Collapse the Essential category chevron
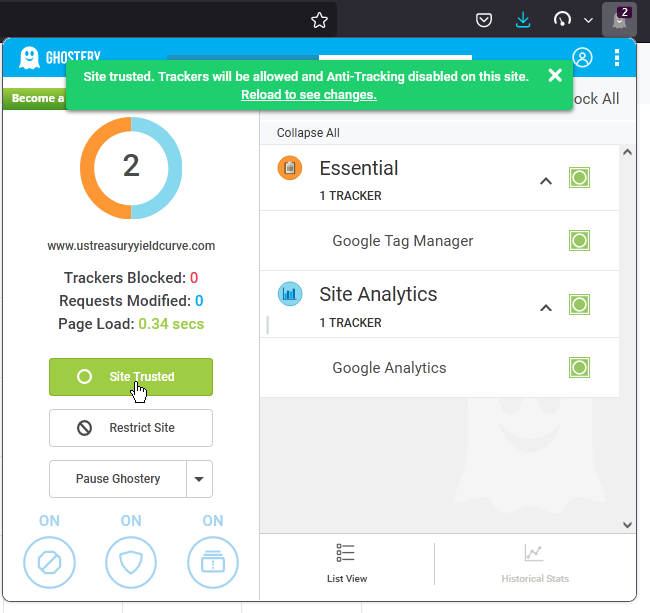 [x=546, y=181]
